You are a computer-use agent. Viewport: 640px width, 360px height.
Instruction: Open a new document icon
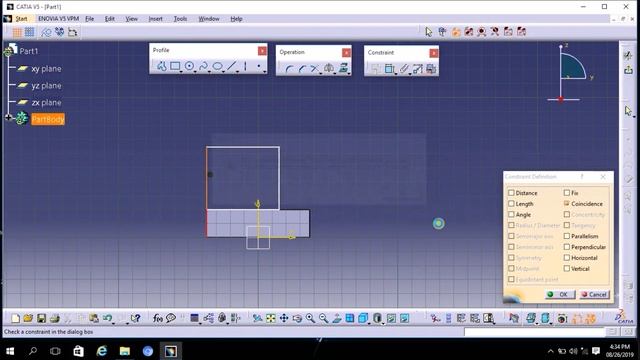click(x=15, y=318)
